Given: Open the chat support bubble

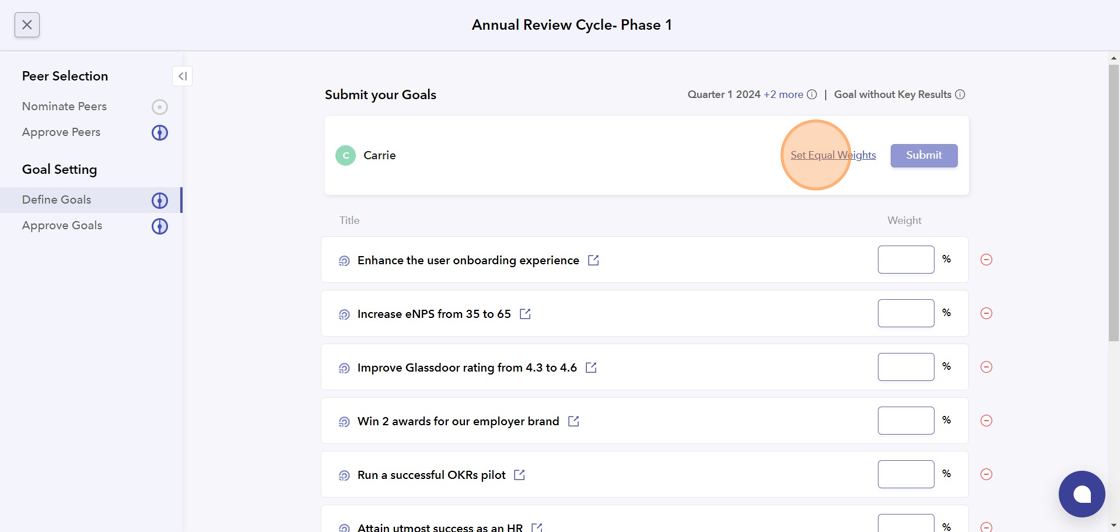Looking at the screenshot, I should pyautogui.click(x=1081, y=494).
